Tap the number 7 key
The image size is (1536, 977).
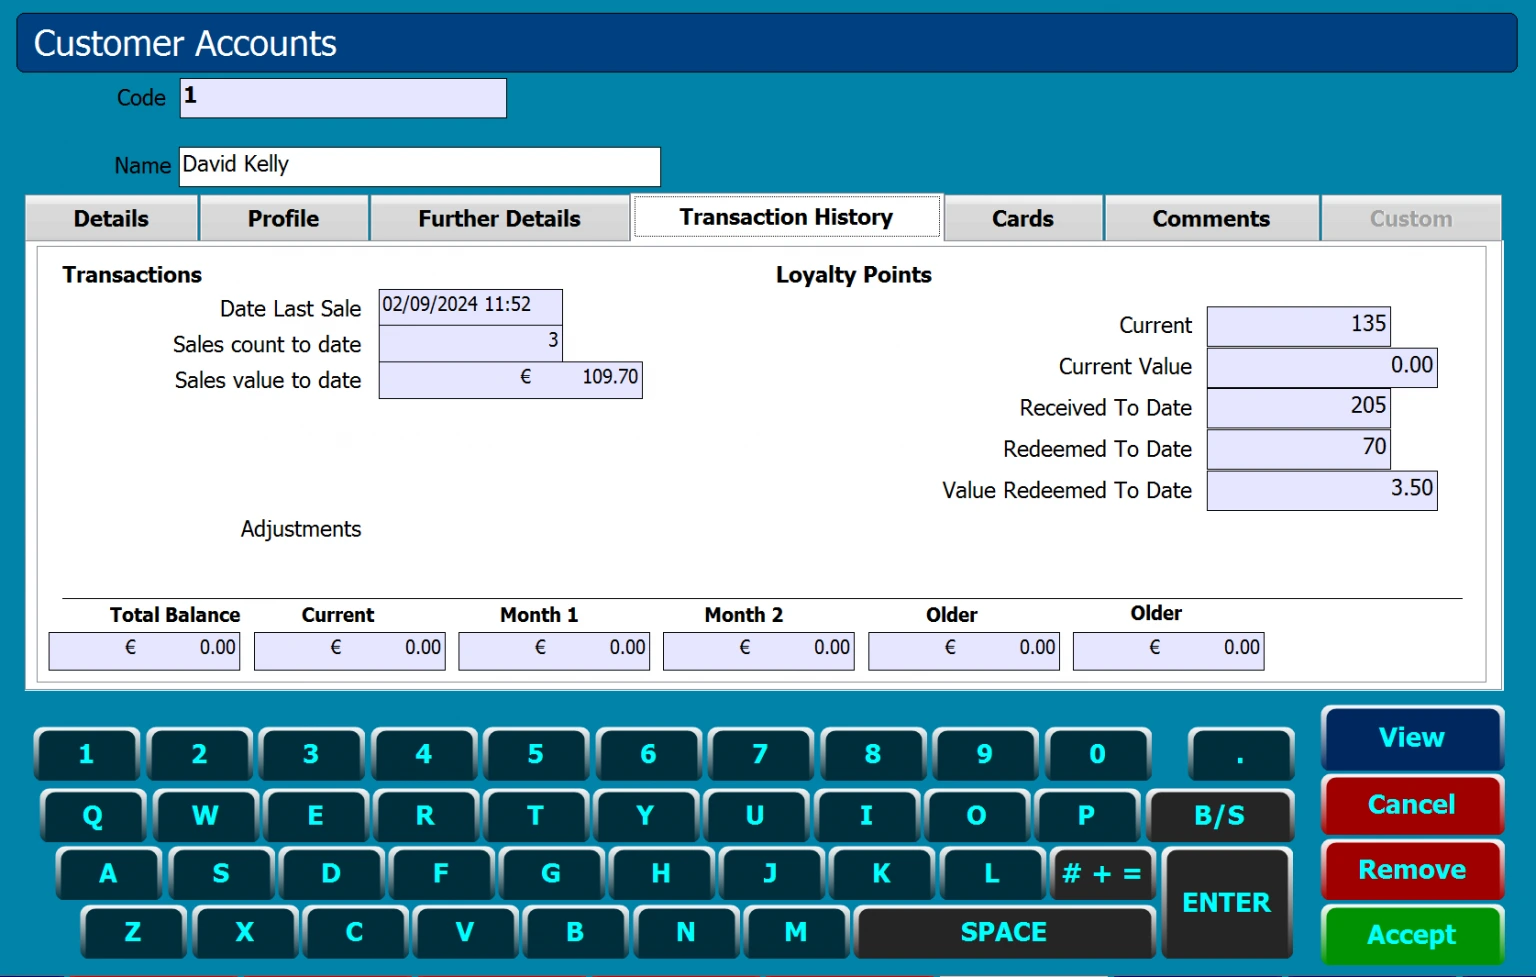pyautogui.click(x=760, y=754)
